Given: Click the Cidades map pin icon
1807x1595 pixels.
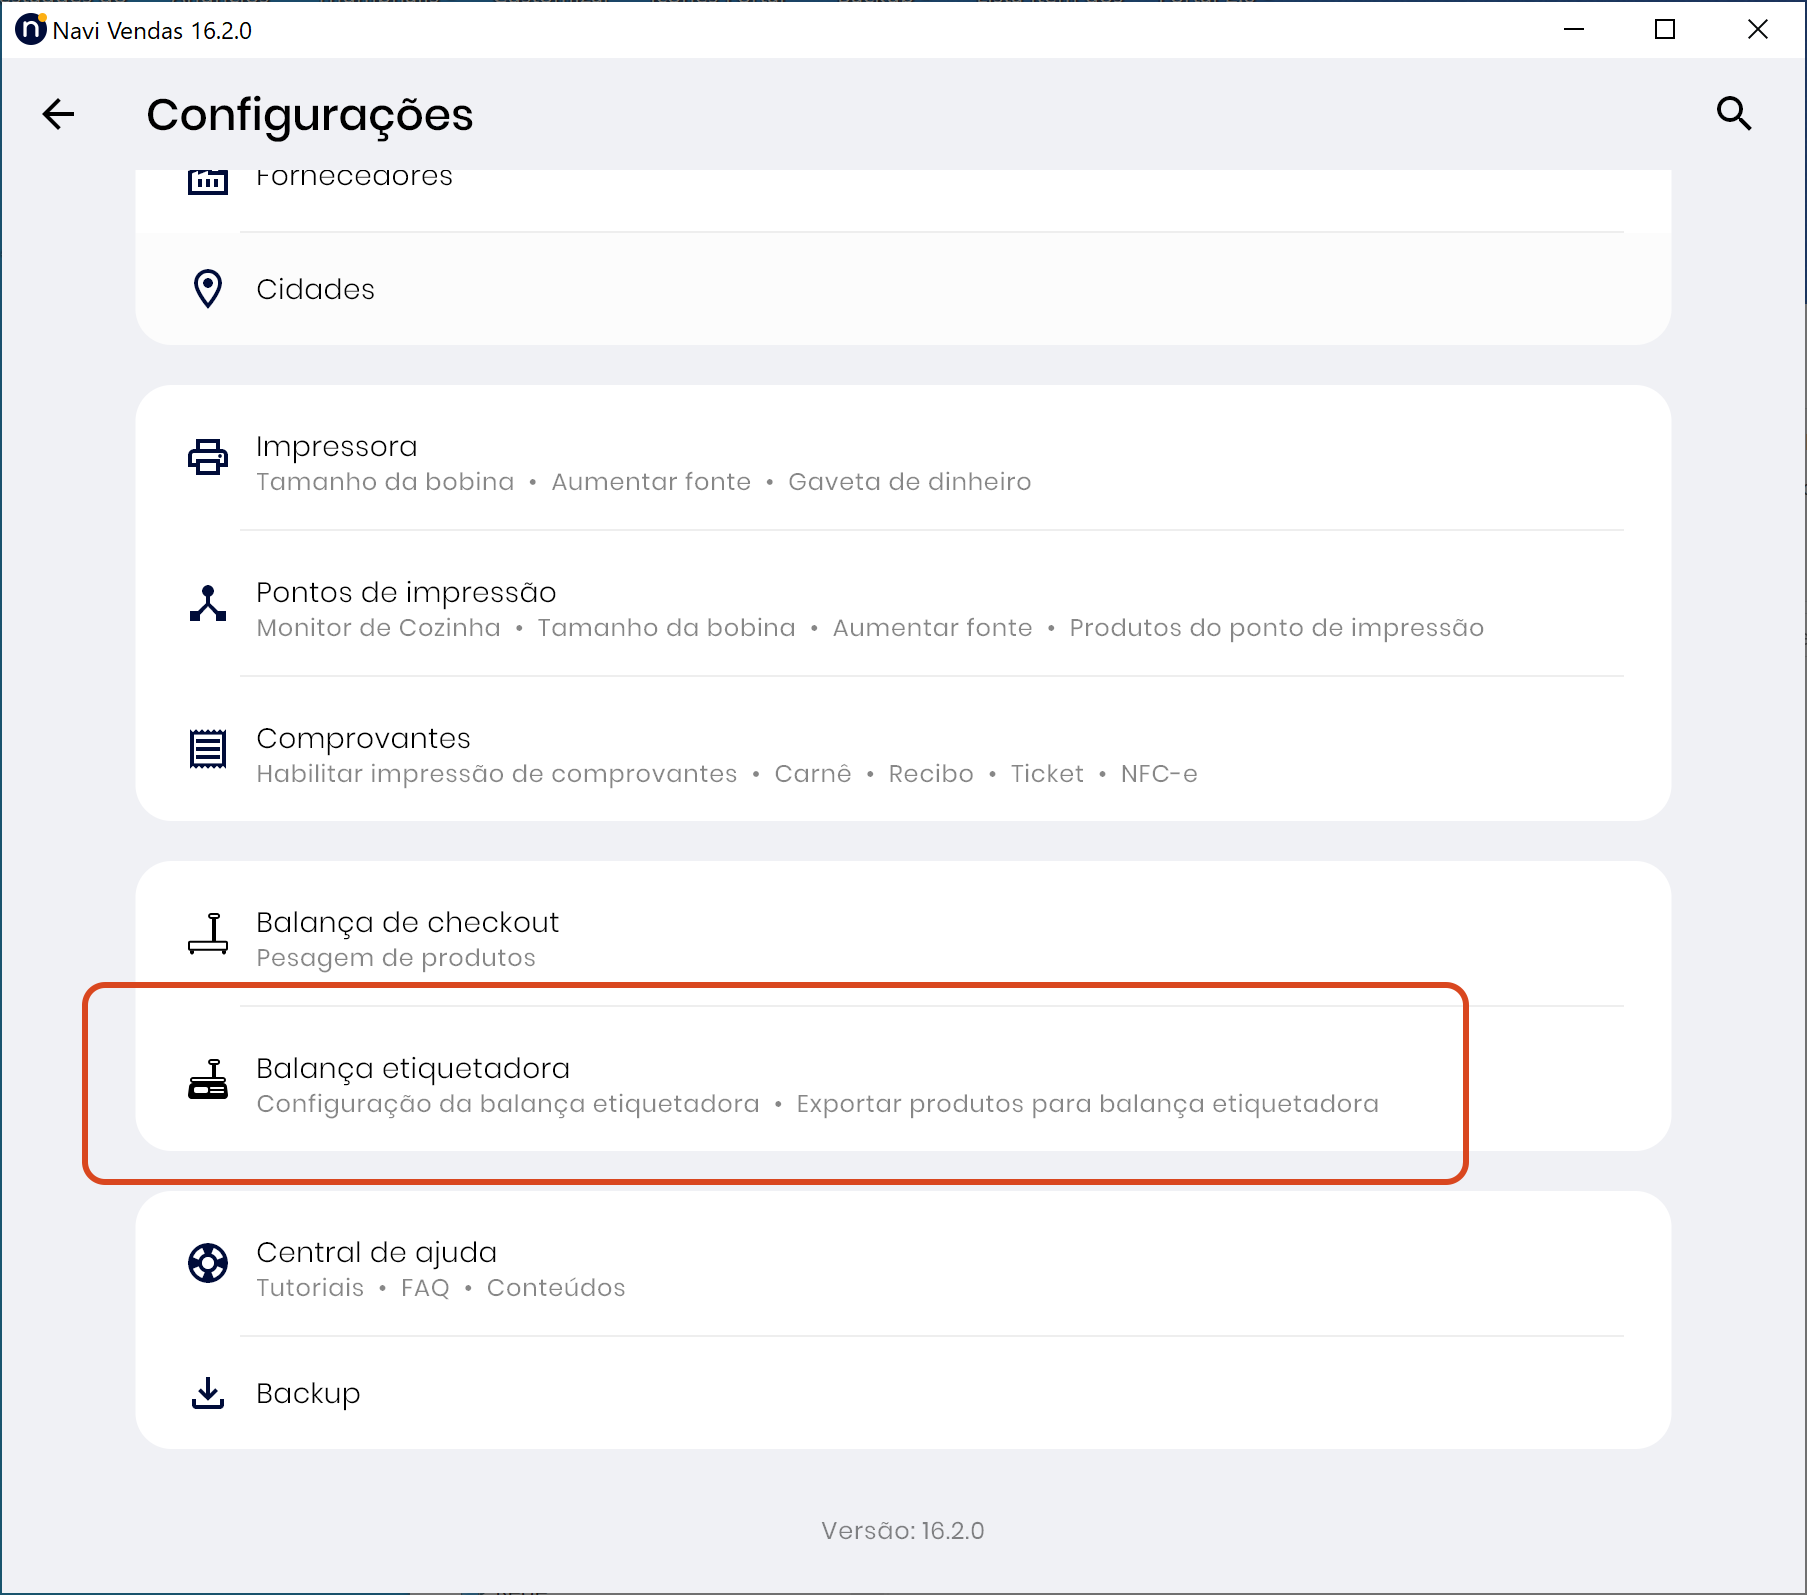Looking at the screenshot, I should click(208, 289).
